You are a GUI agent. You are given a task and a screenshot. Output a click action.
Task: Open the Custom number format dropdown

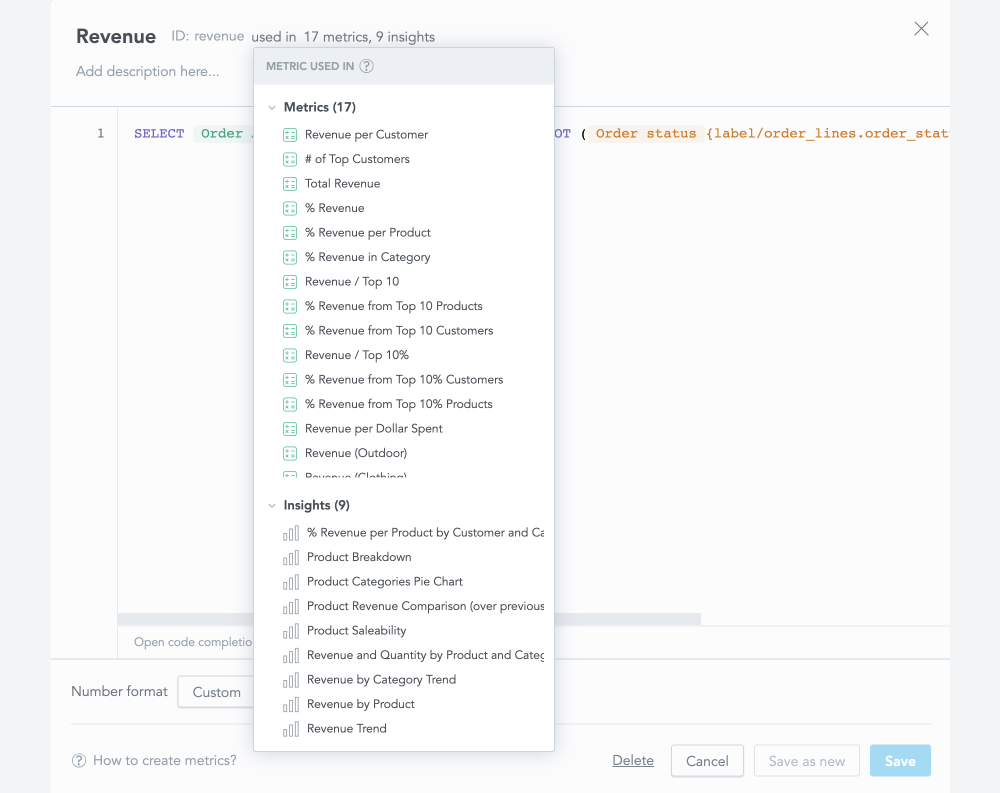(x=216, y=691)
